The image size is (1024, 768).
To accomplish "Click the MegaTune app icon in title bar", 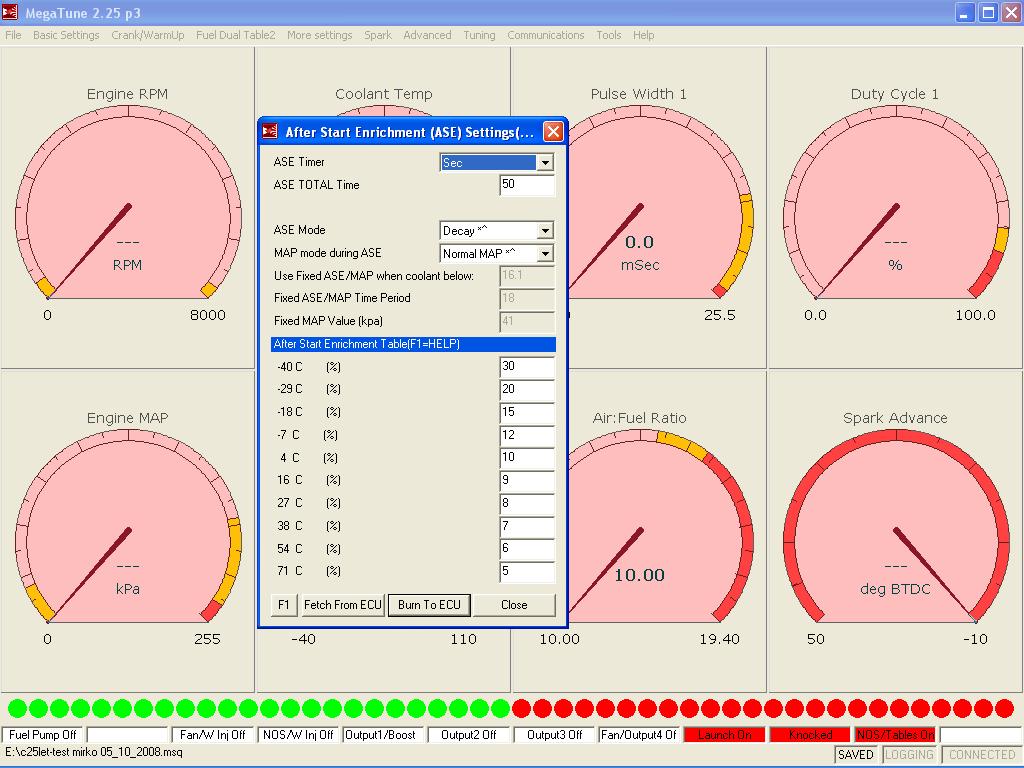I will click(10, 12).
